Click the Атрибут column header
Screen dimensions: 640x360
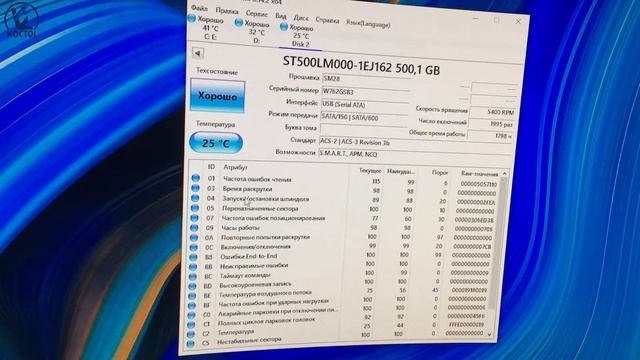[x=235, y=167]
